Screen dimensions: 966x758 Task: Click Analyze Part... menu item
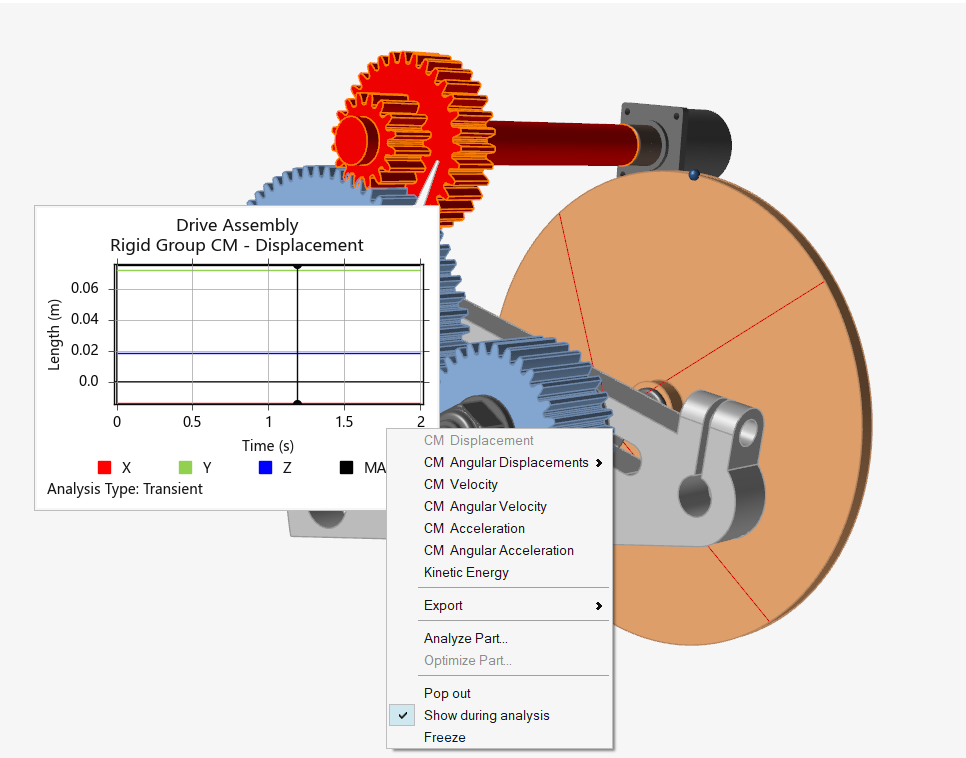coord(465,639)
